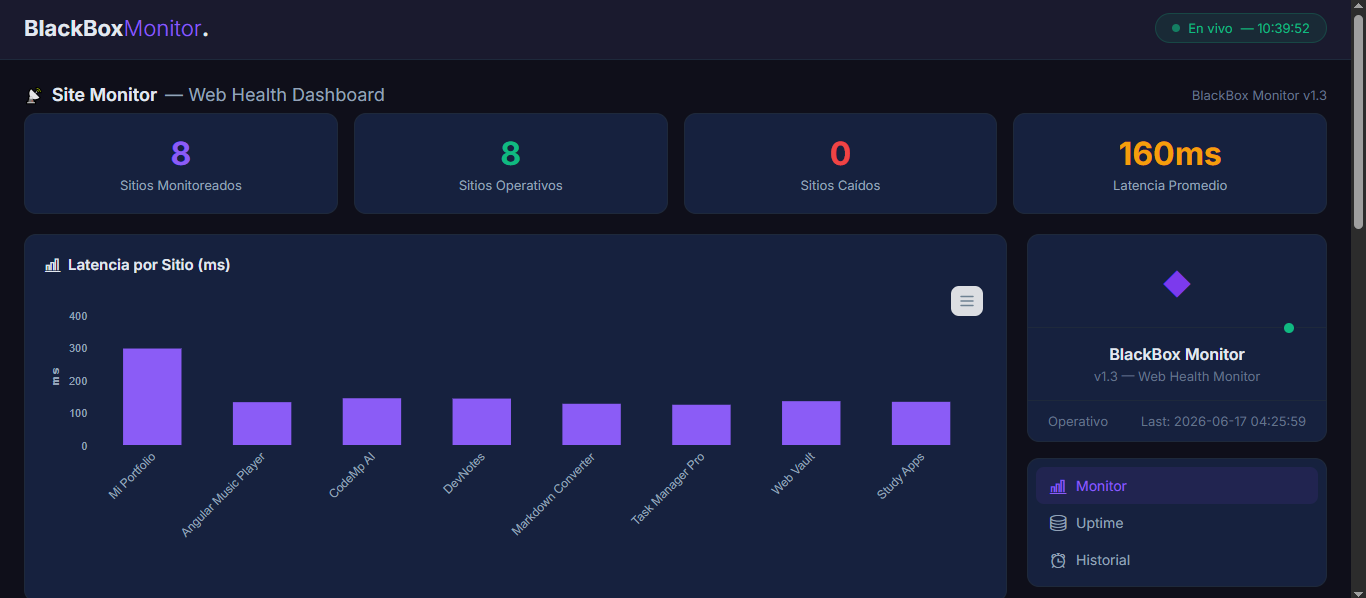The image size is (1366, 598).
Task: Click the green 8 operational count
Action: click(511, 153)
